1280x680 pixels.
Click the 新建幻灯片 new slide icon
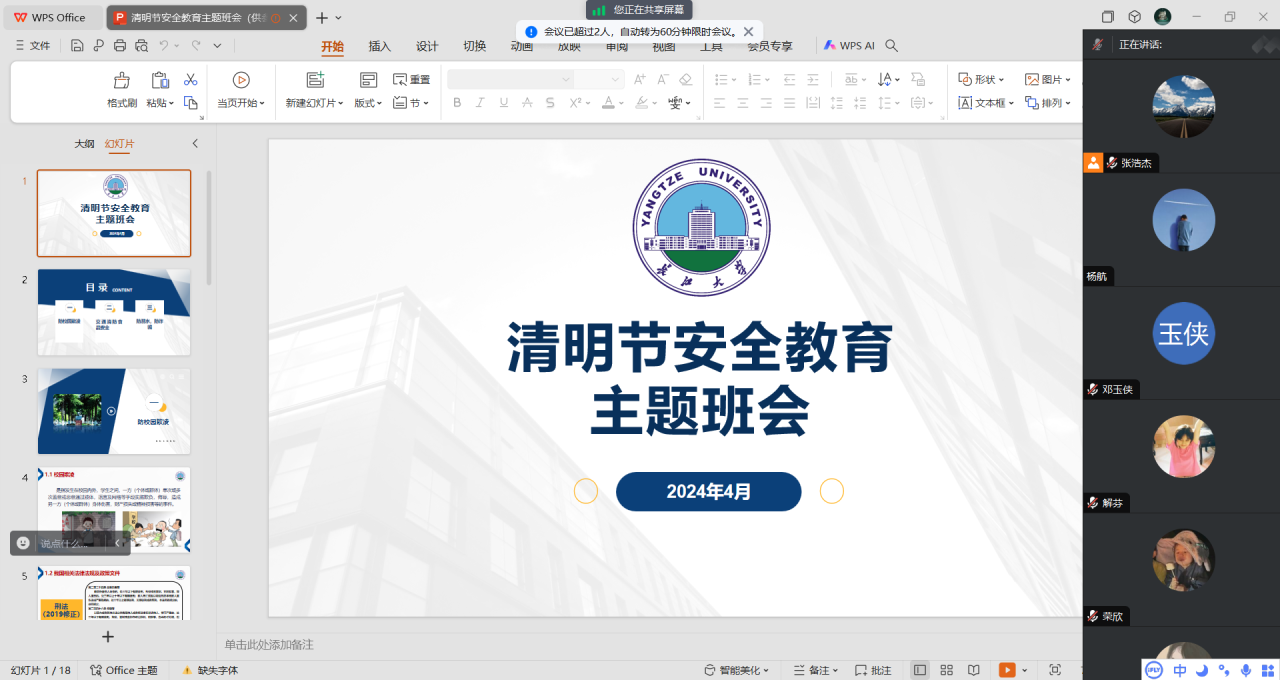click(315, 80)
